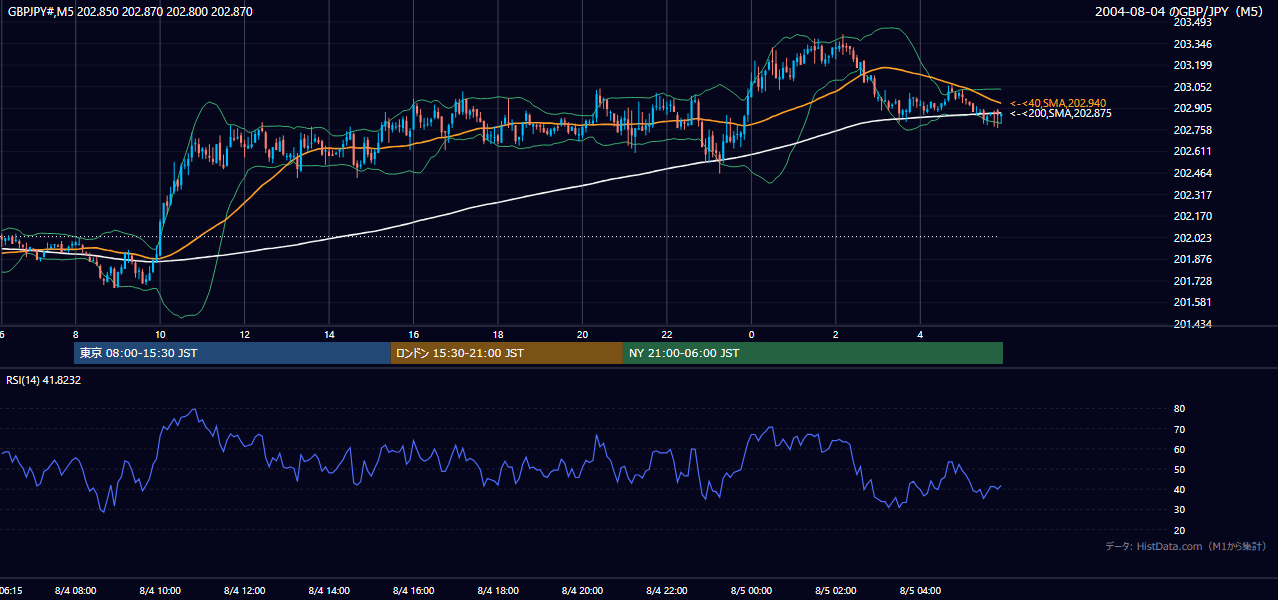
Task: Click price axis label 202.170
Action: coord(1193,216)
